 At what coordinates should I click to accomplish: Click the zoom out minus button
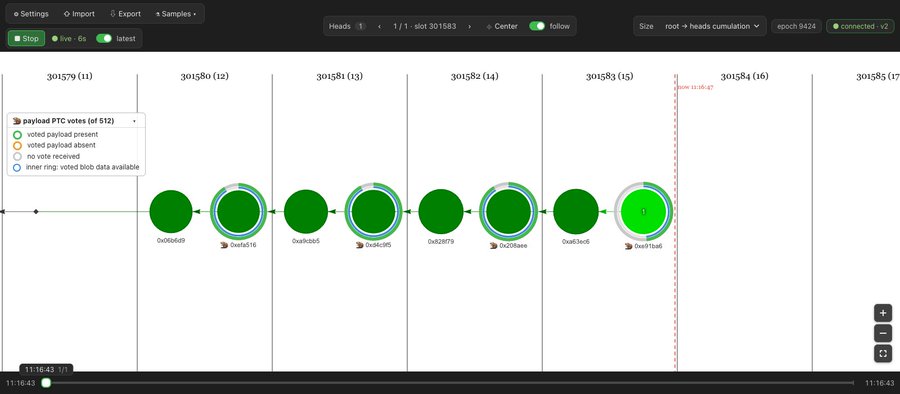883,333
